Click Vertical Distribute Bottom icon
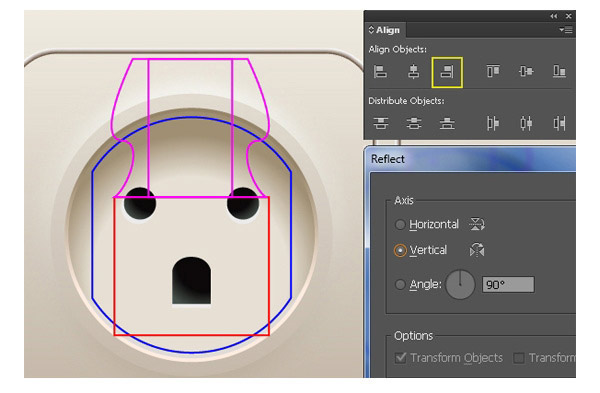 [447, 123]
